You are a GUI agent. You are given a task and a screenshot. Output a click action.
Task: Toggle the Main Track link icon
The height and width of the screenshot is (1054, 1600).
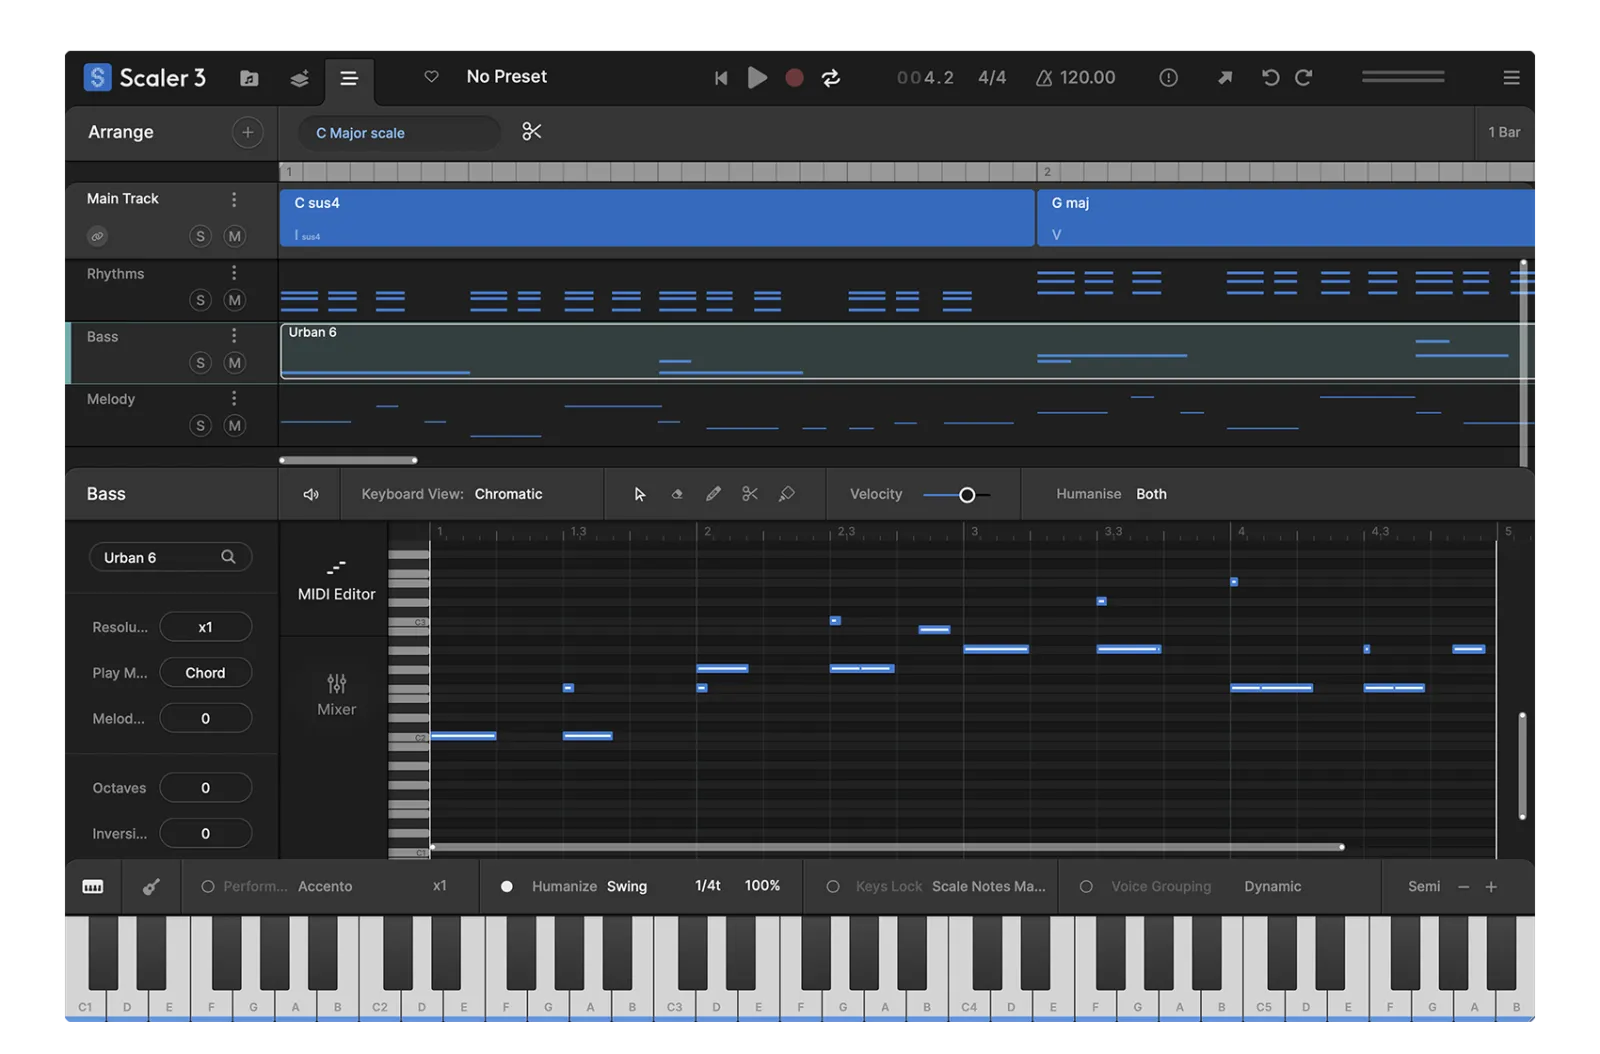pos(97,236)
